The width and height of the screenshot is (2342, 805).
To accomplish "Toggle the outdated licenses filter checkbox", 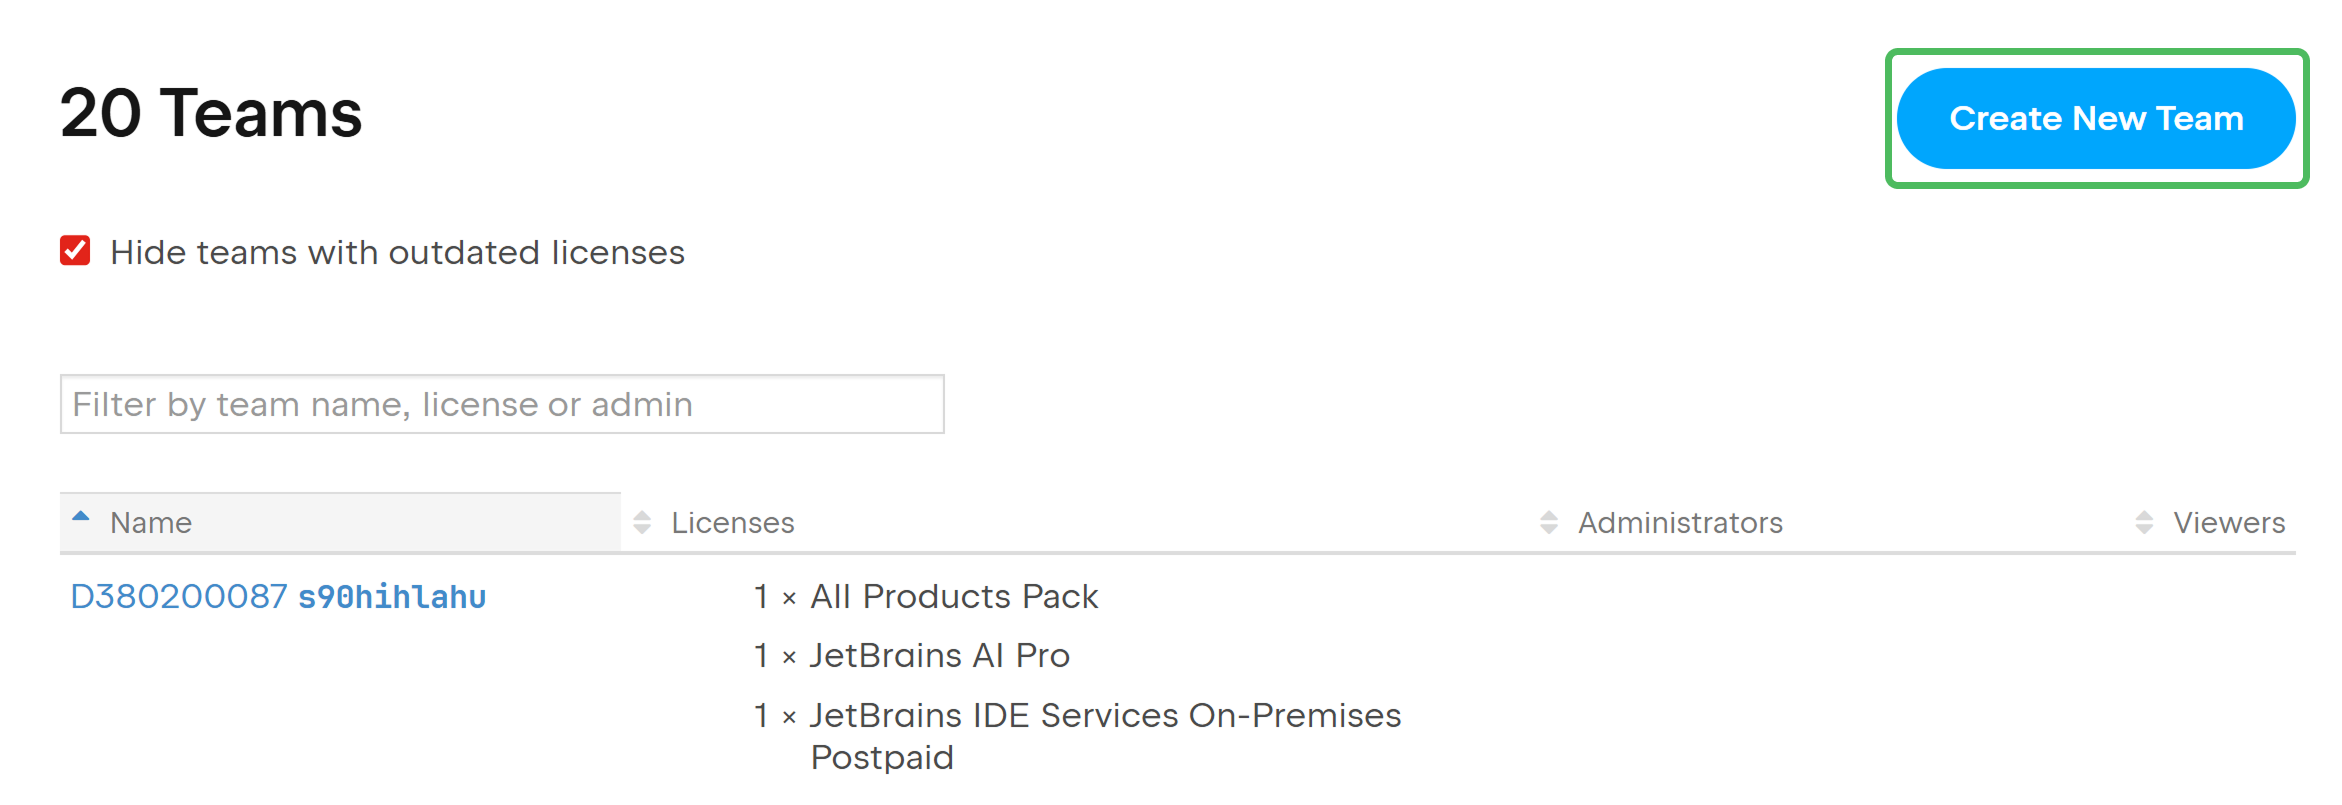I will [73, 252].
